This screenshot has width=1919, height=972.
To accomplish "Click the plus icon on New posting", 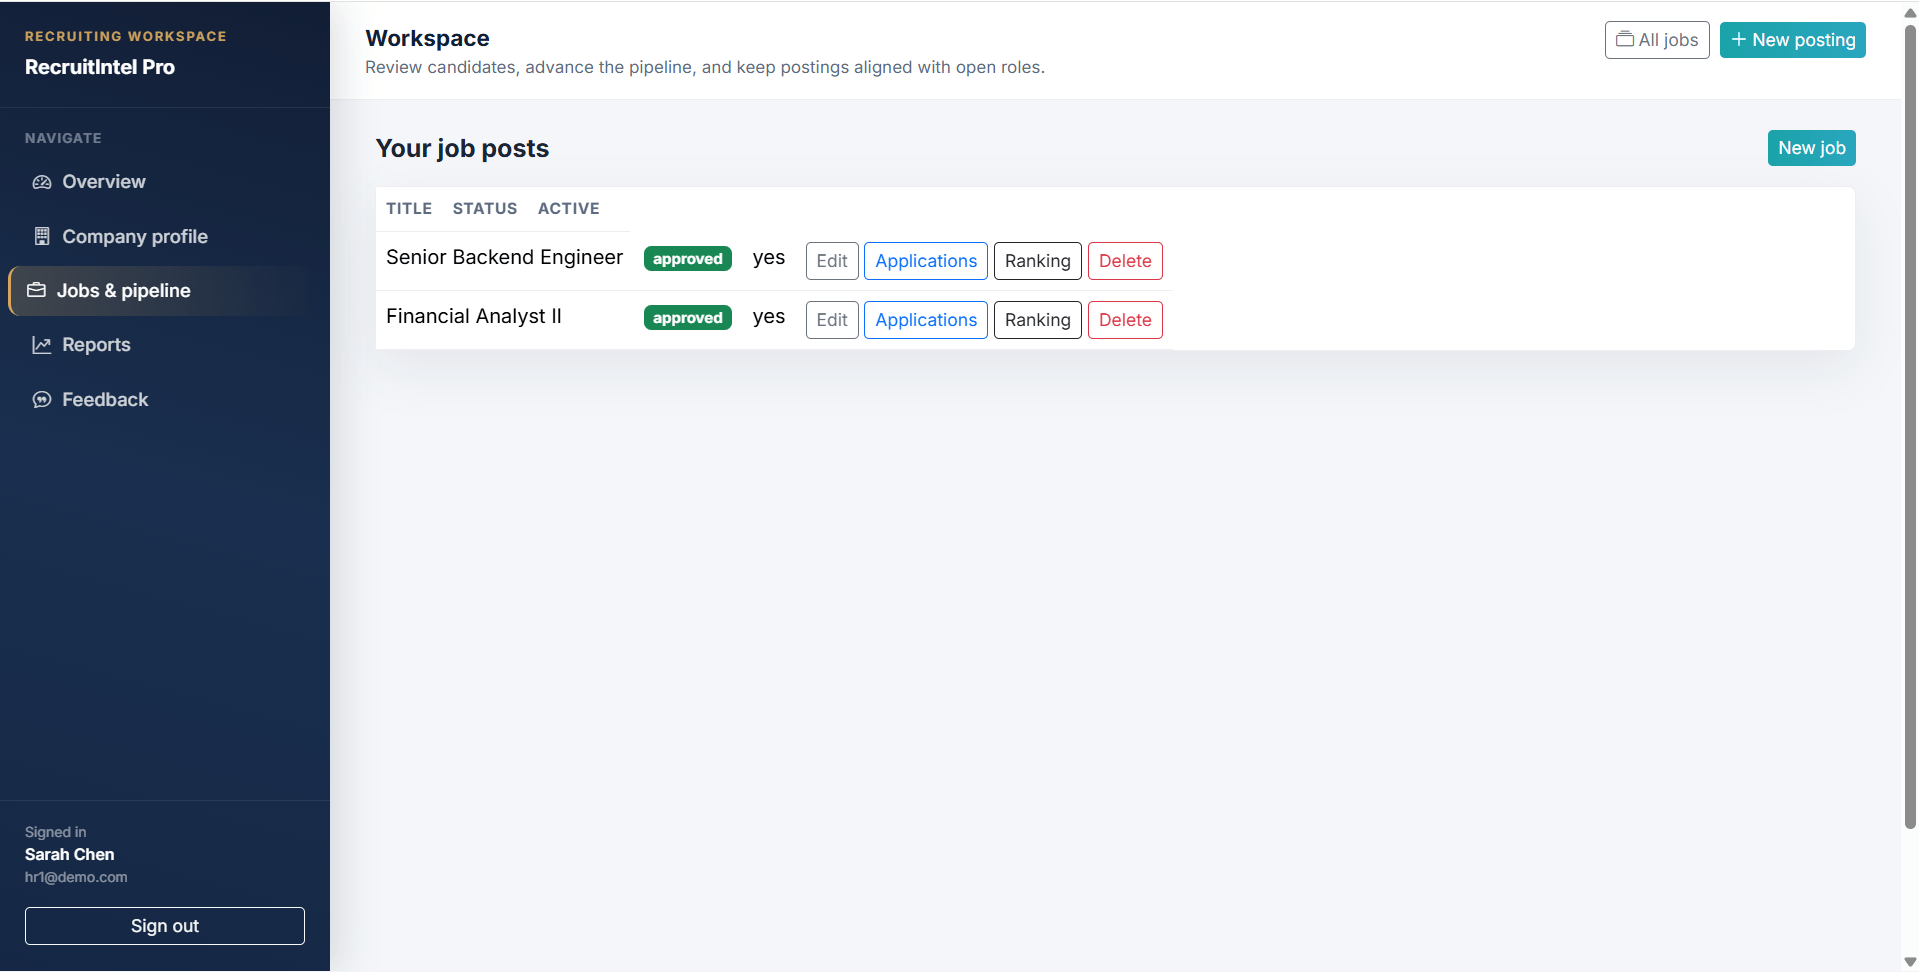I will pyautogui.click(x=1739, y=40).
